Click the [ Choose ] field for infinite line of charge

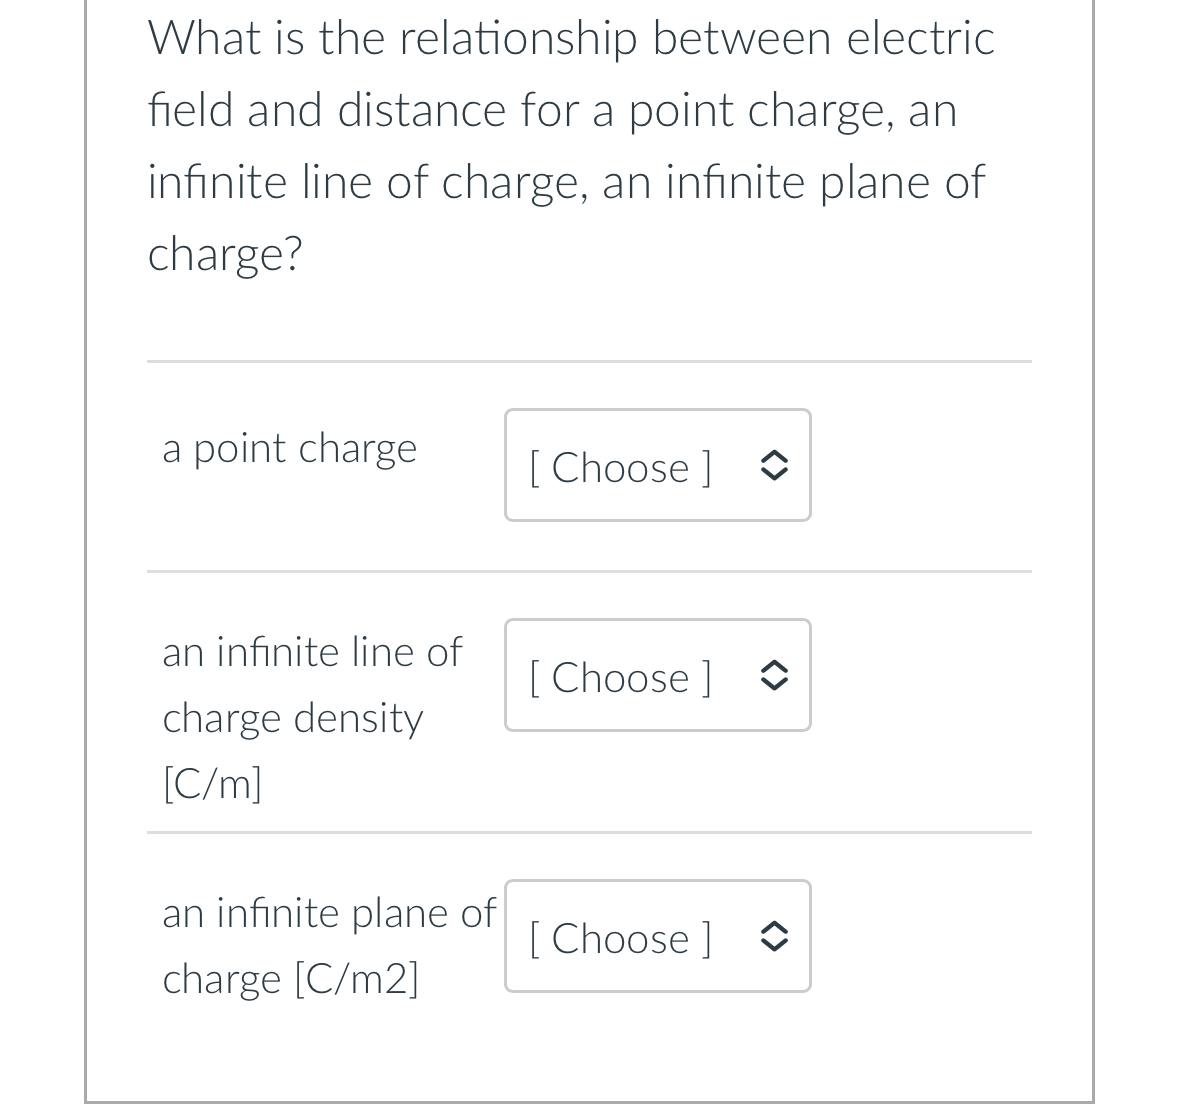620,677
